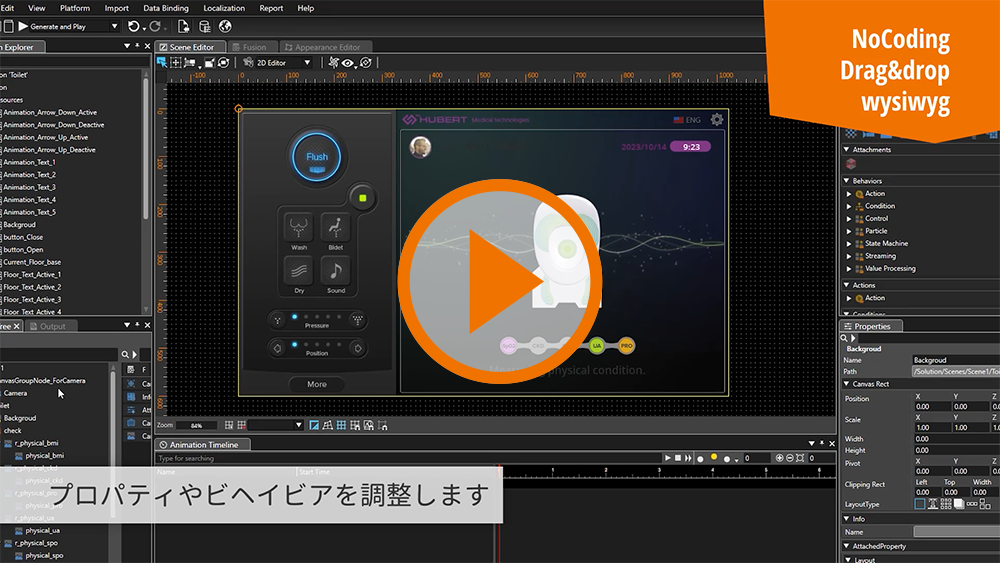Open the Data Binding menu

coord(166,8)
